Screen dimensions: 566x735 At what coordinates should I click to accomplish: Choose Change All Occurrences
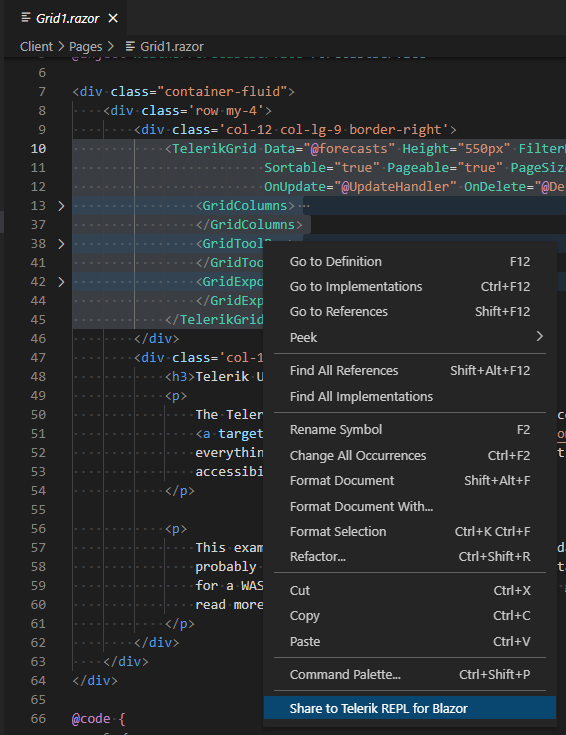click(410, 456)
